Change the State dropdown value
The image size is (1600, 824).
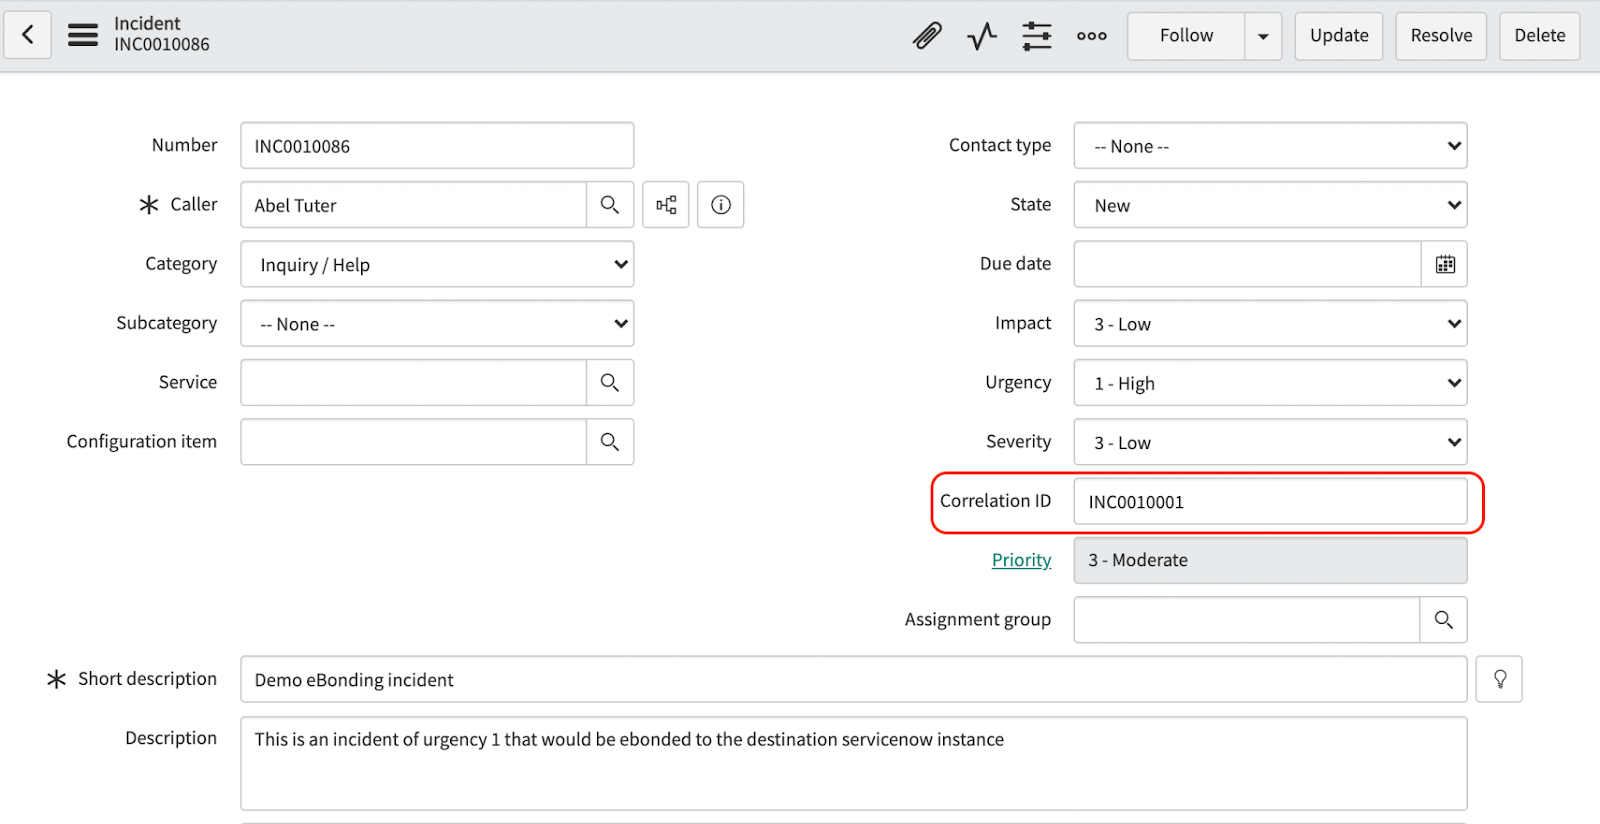click(x=1271, y=205)
